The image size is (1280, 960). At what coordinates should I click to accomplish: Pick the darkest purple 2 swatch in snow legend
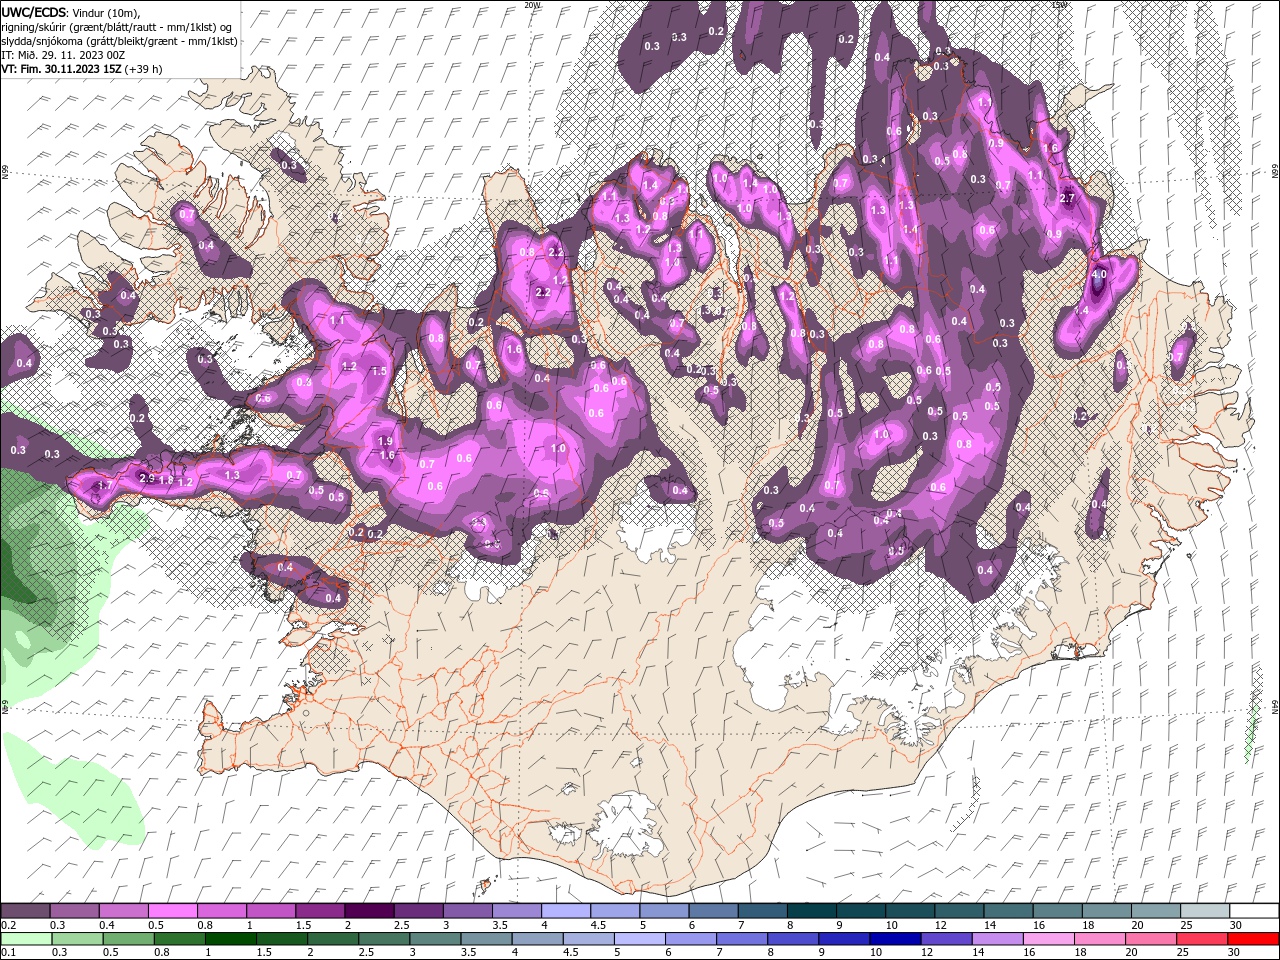tap(368, 911)
